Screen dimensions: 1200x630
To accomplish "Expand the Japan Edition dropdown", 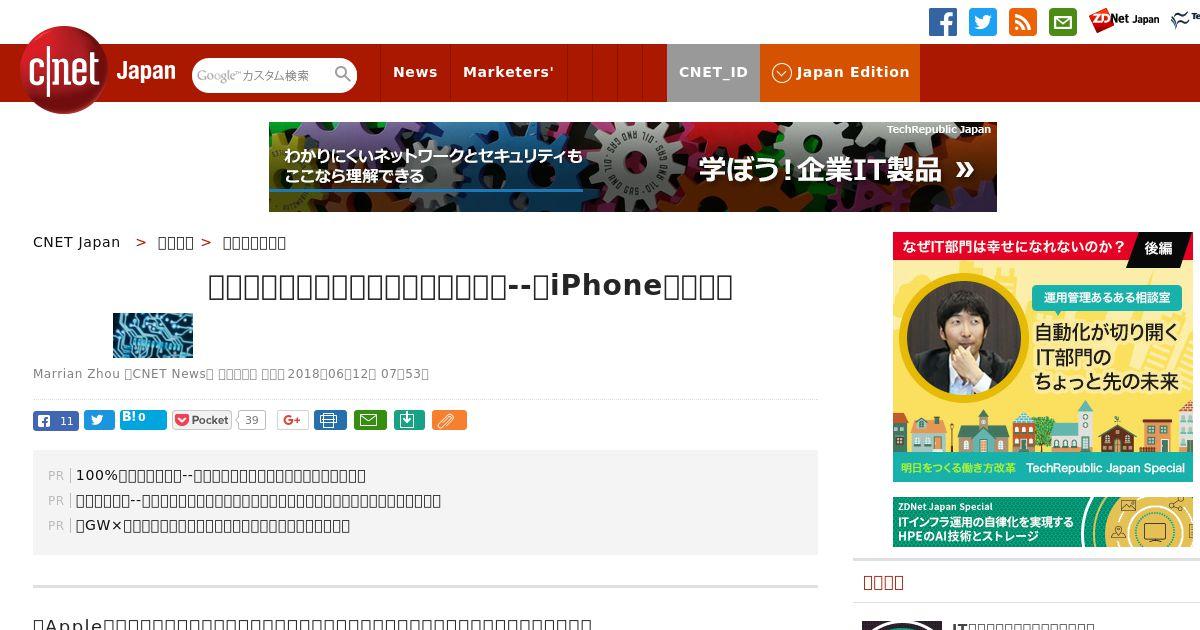I will coord(840,72).
